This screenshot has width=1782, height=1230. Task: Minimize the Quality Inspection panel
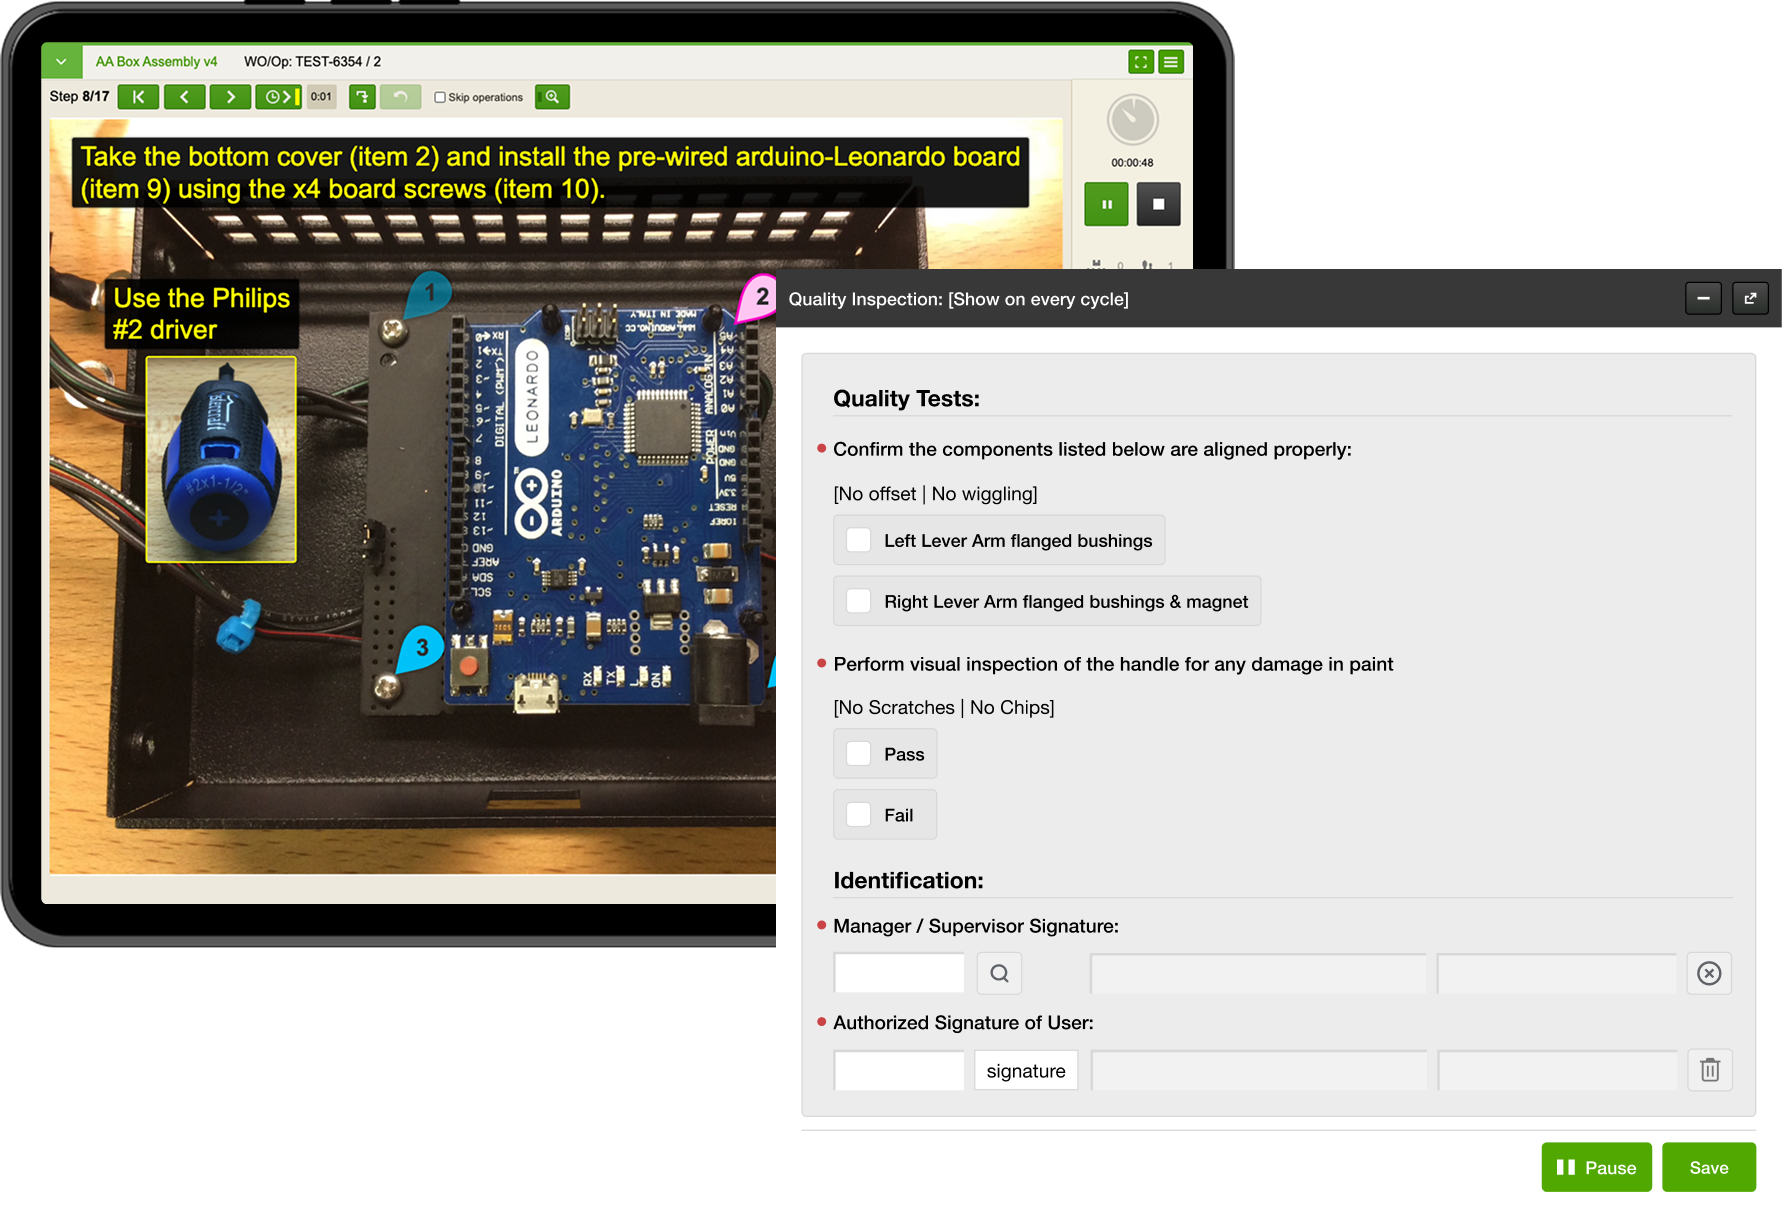(1703, 298)
